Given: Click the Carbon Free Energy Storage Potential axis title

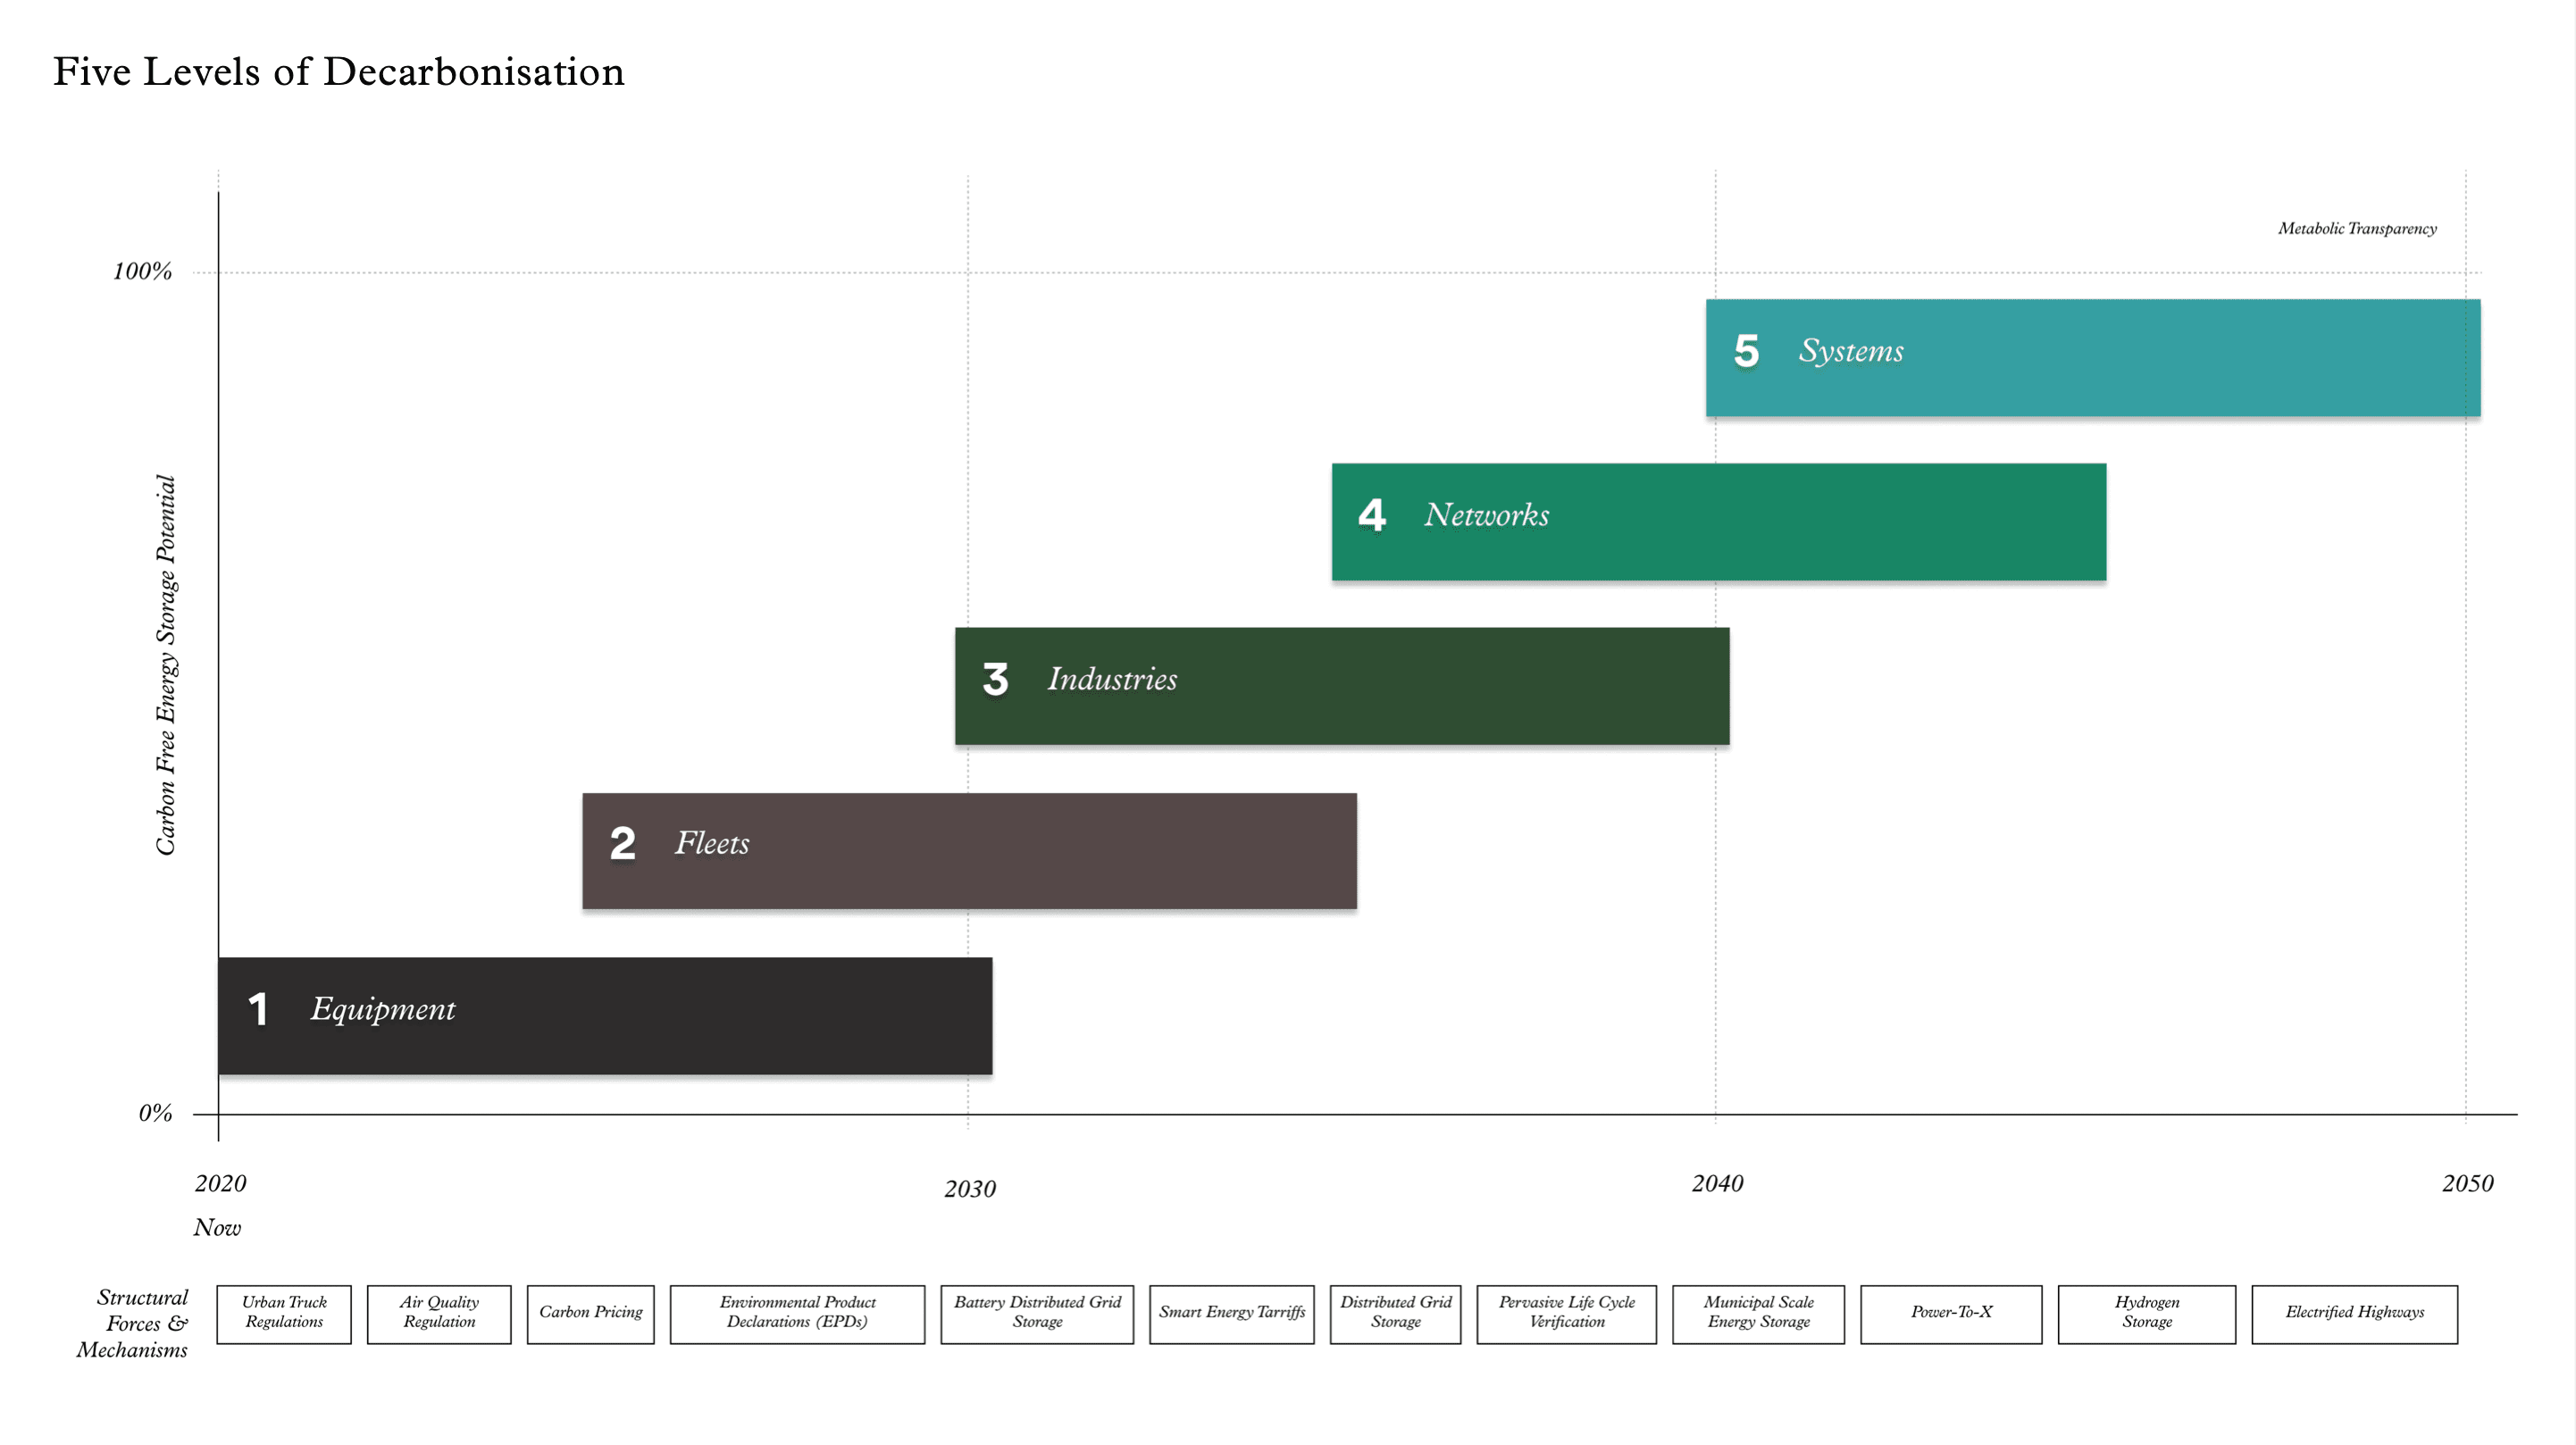Looking at the screenshot, I should coord(165,665).
